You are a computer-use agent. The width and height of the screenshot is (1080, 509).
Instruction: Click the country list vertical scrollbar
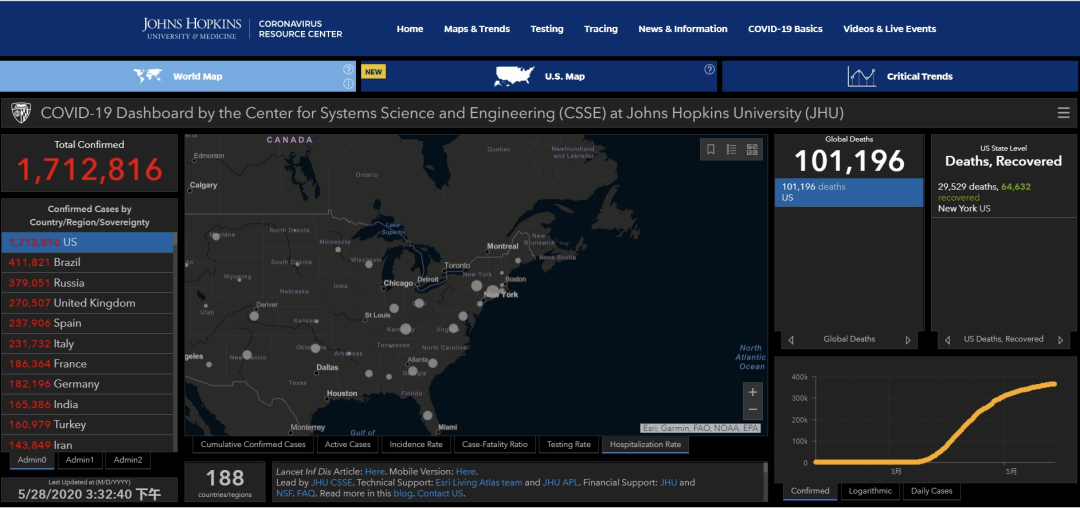pyautogui.click(x=176, y=342)
